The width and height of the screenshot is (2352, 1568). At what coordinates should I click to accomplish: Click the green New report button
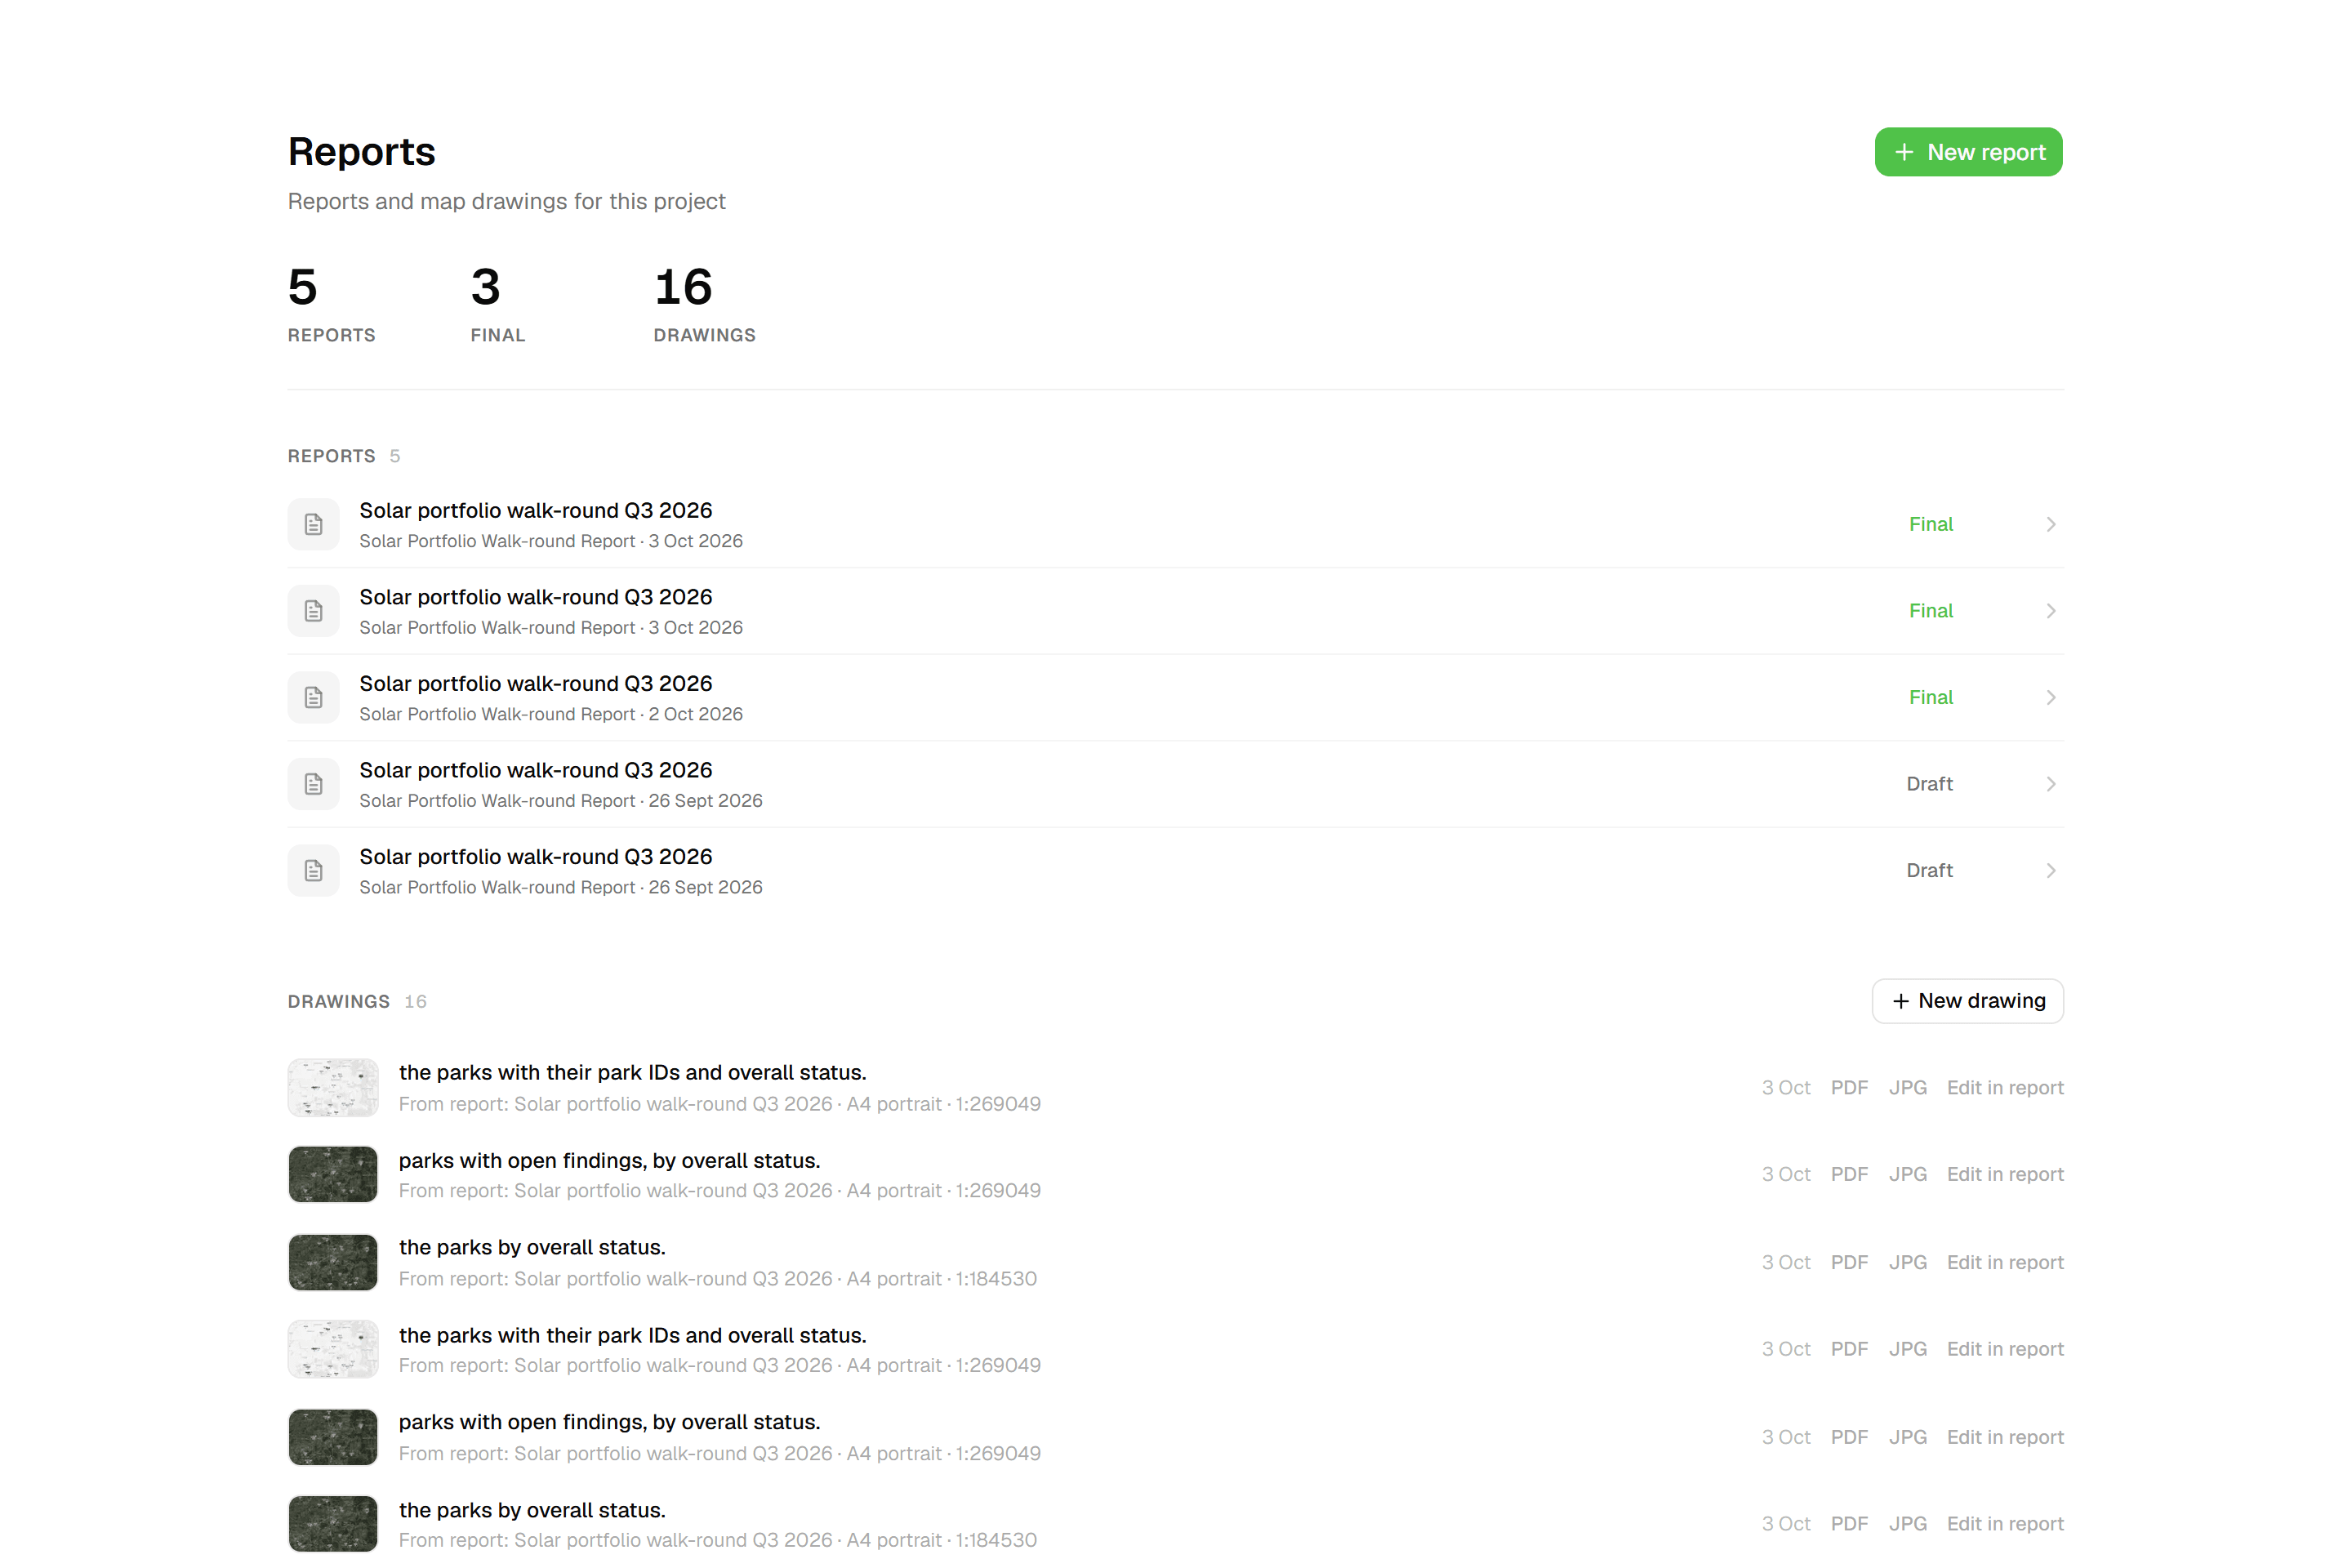pyautogui.click(x=1968, y=152)
